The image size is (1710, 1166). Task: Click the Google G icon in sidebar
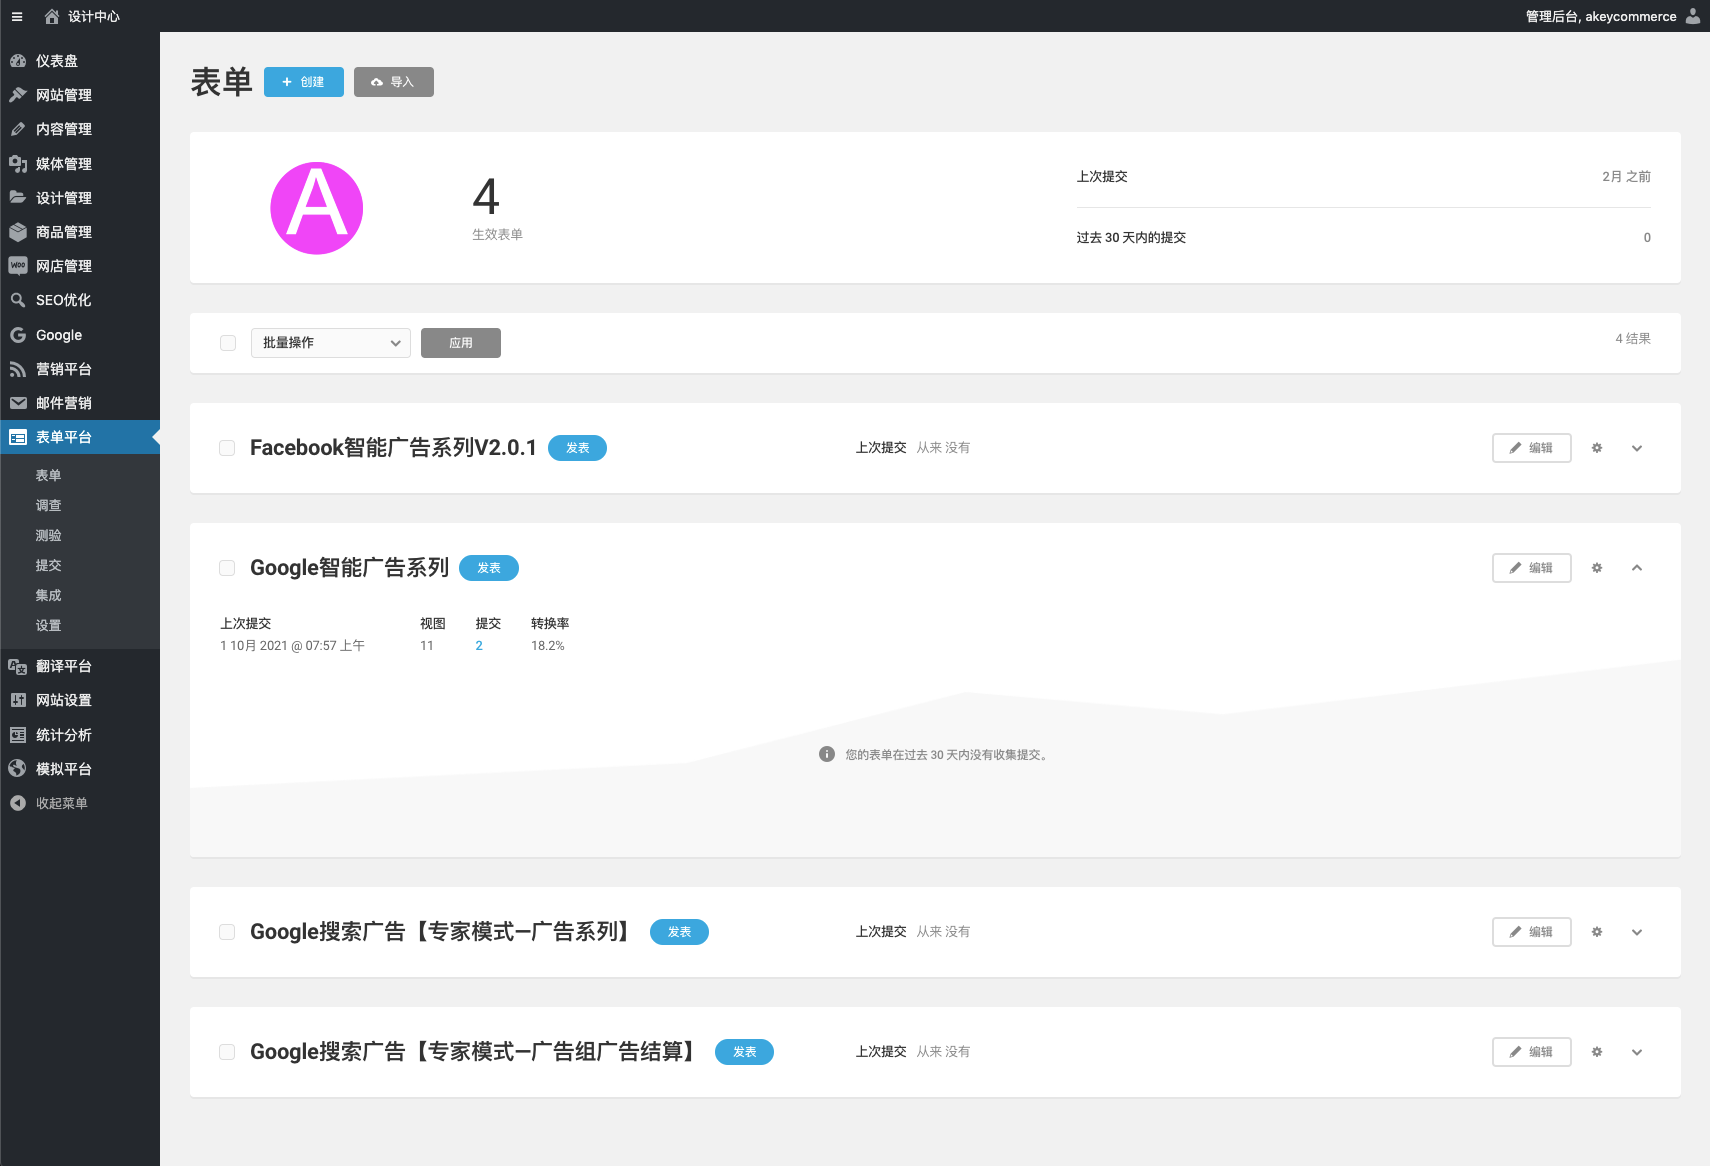(18, 335)
